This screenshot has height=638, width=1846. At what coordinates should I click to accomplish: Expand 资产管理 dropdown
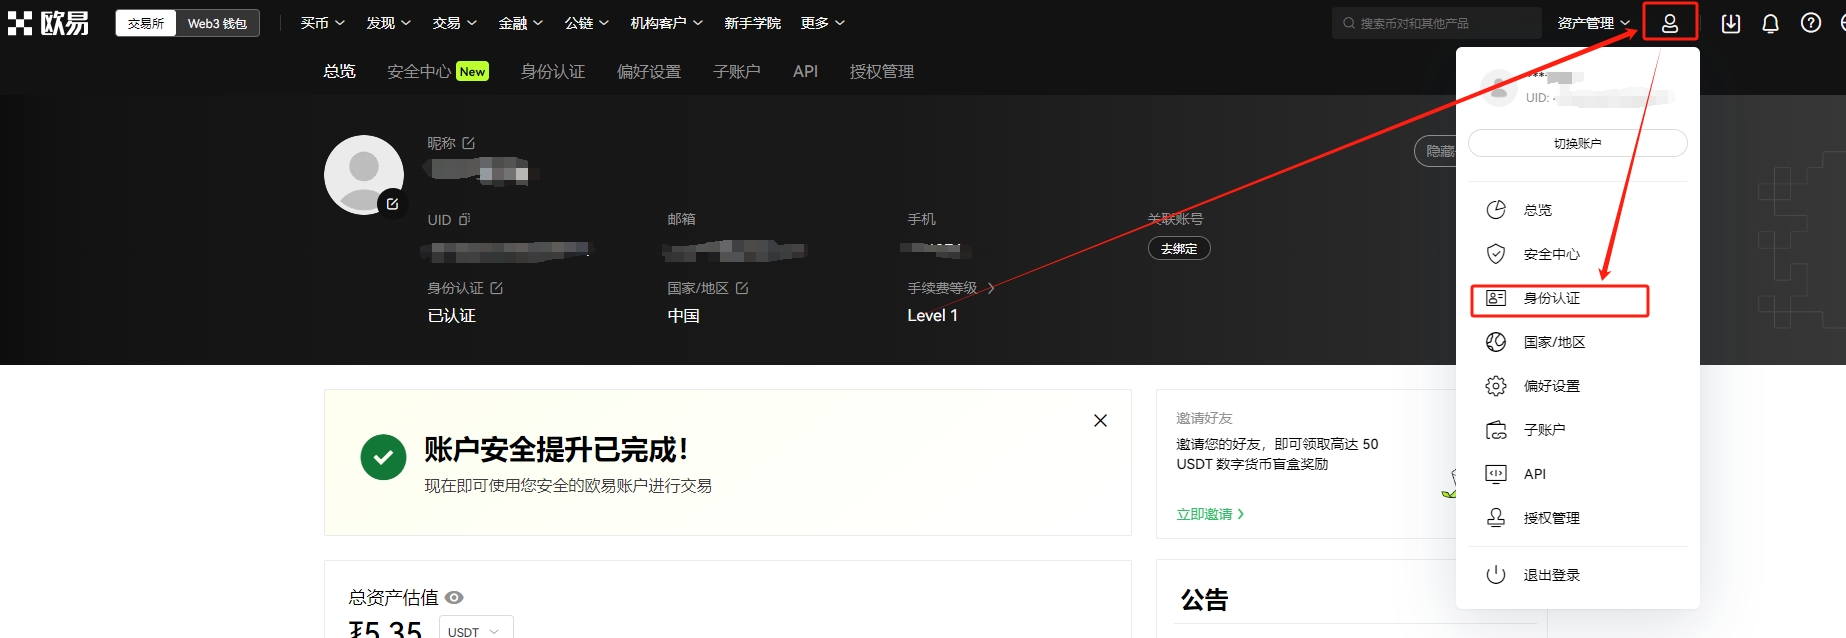(x=1594, y=23)
